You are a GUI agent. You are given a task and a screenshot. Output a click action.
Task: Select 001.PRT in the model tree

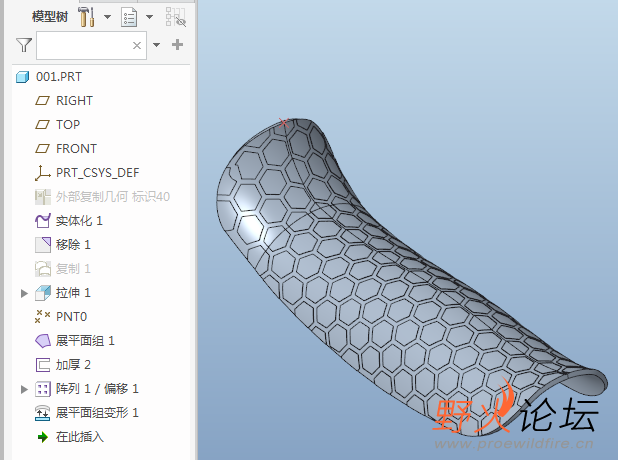coord(59,76)
